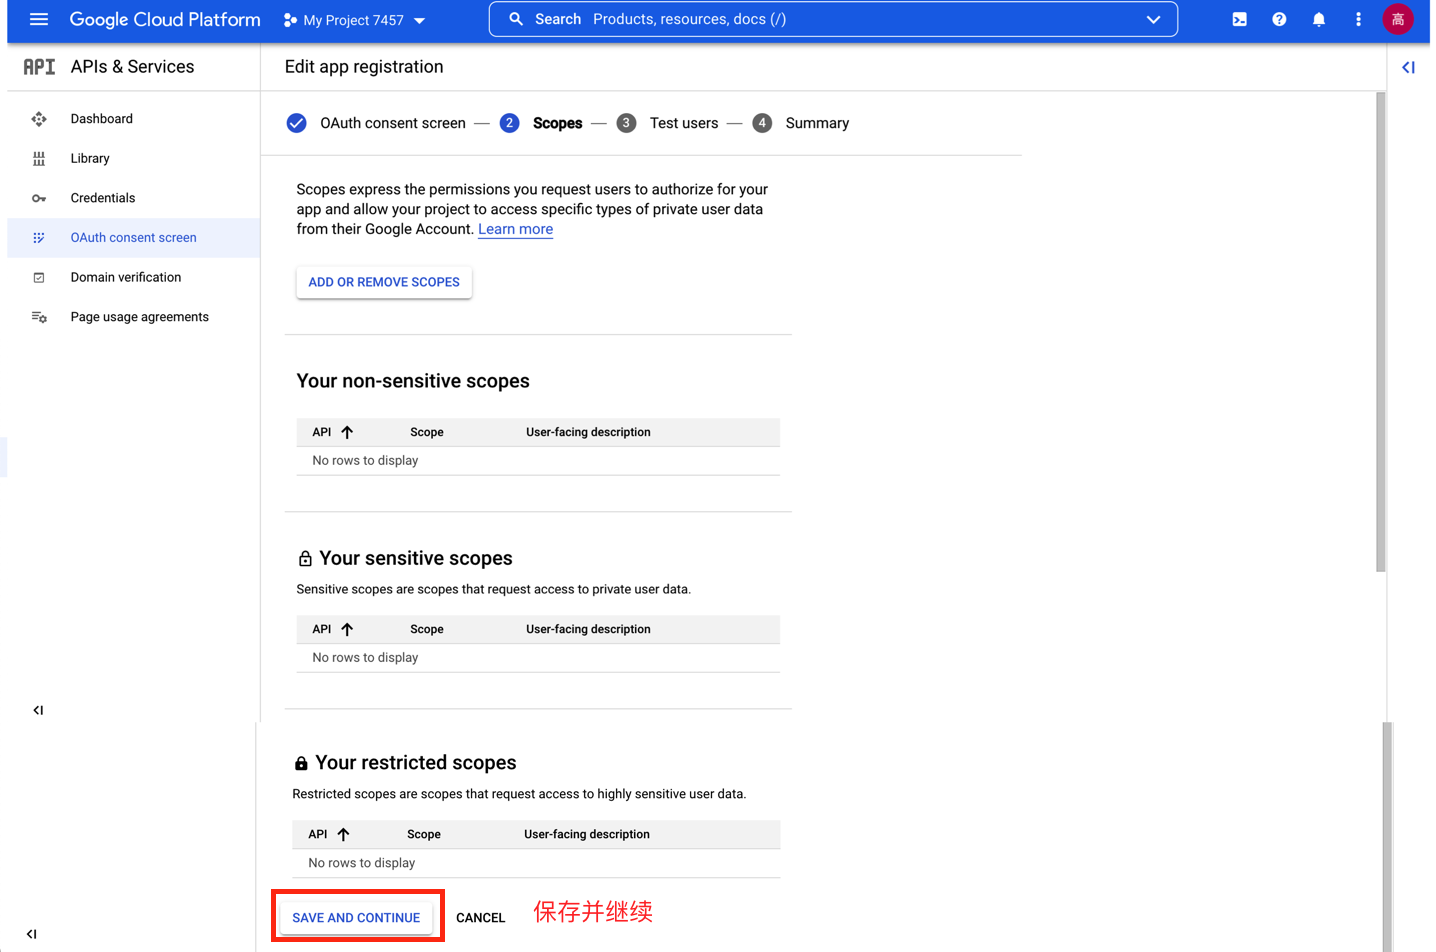1436x952 pixels.
Task: Click the CANCEL button
Action: click(x=481, y=918)
